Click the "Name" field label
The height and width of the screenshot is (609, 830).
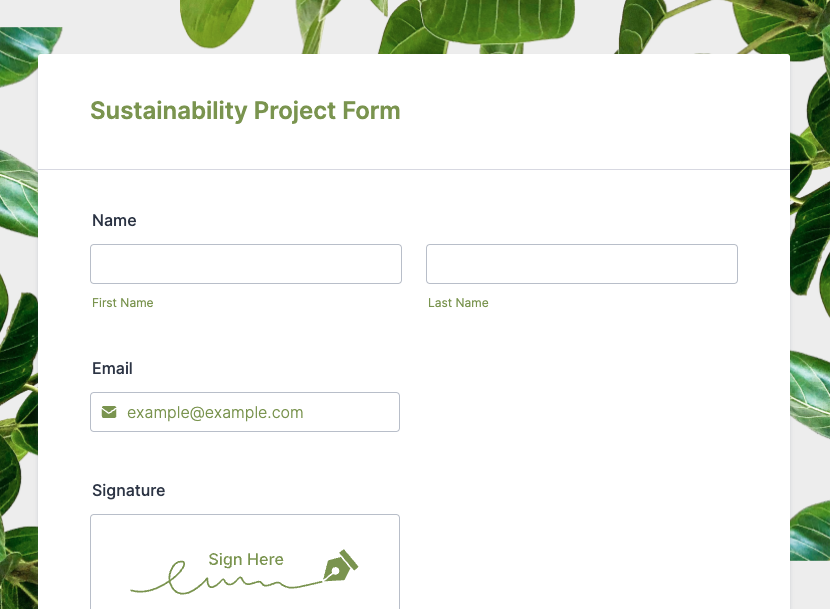(x=114, y=220)
